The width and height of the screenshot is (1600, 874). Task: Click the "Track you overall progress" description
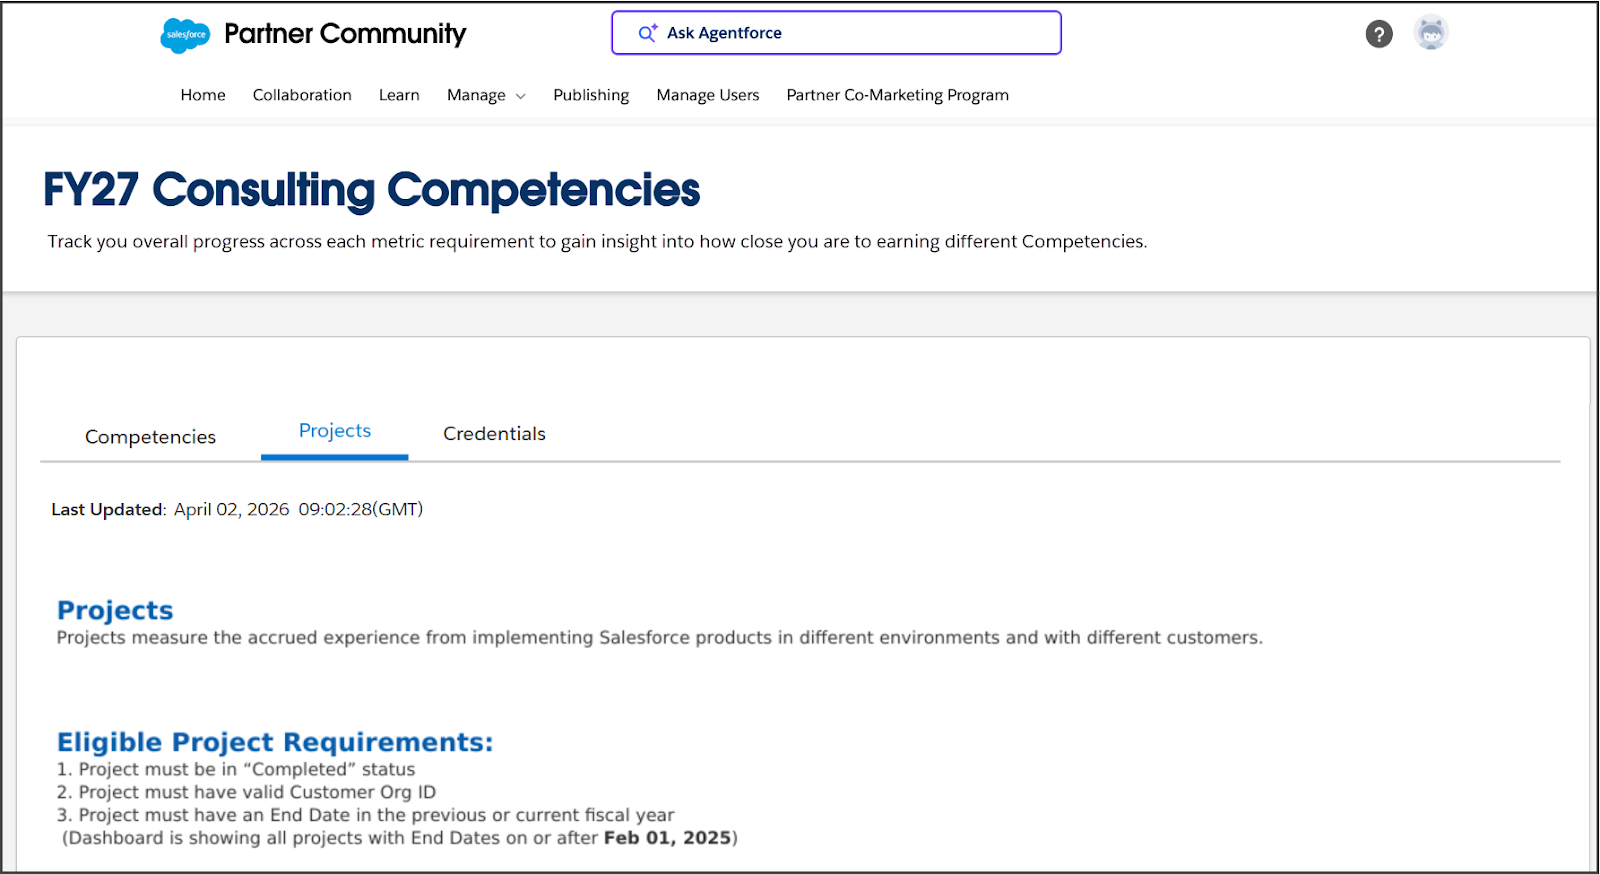(597, 242)
